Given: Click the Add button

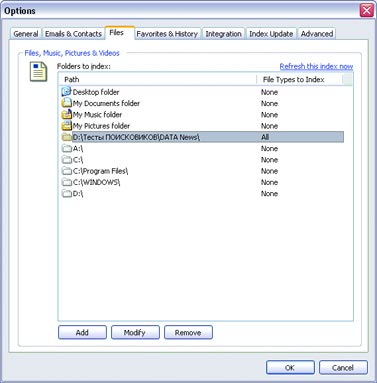Looking at the screenshot, I should 82,332.
